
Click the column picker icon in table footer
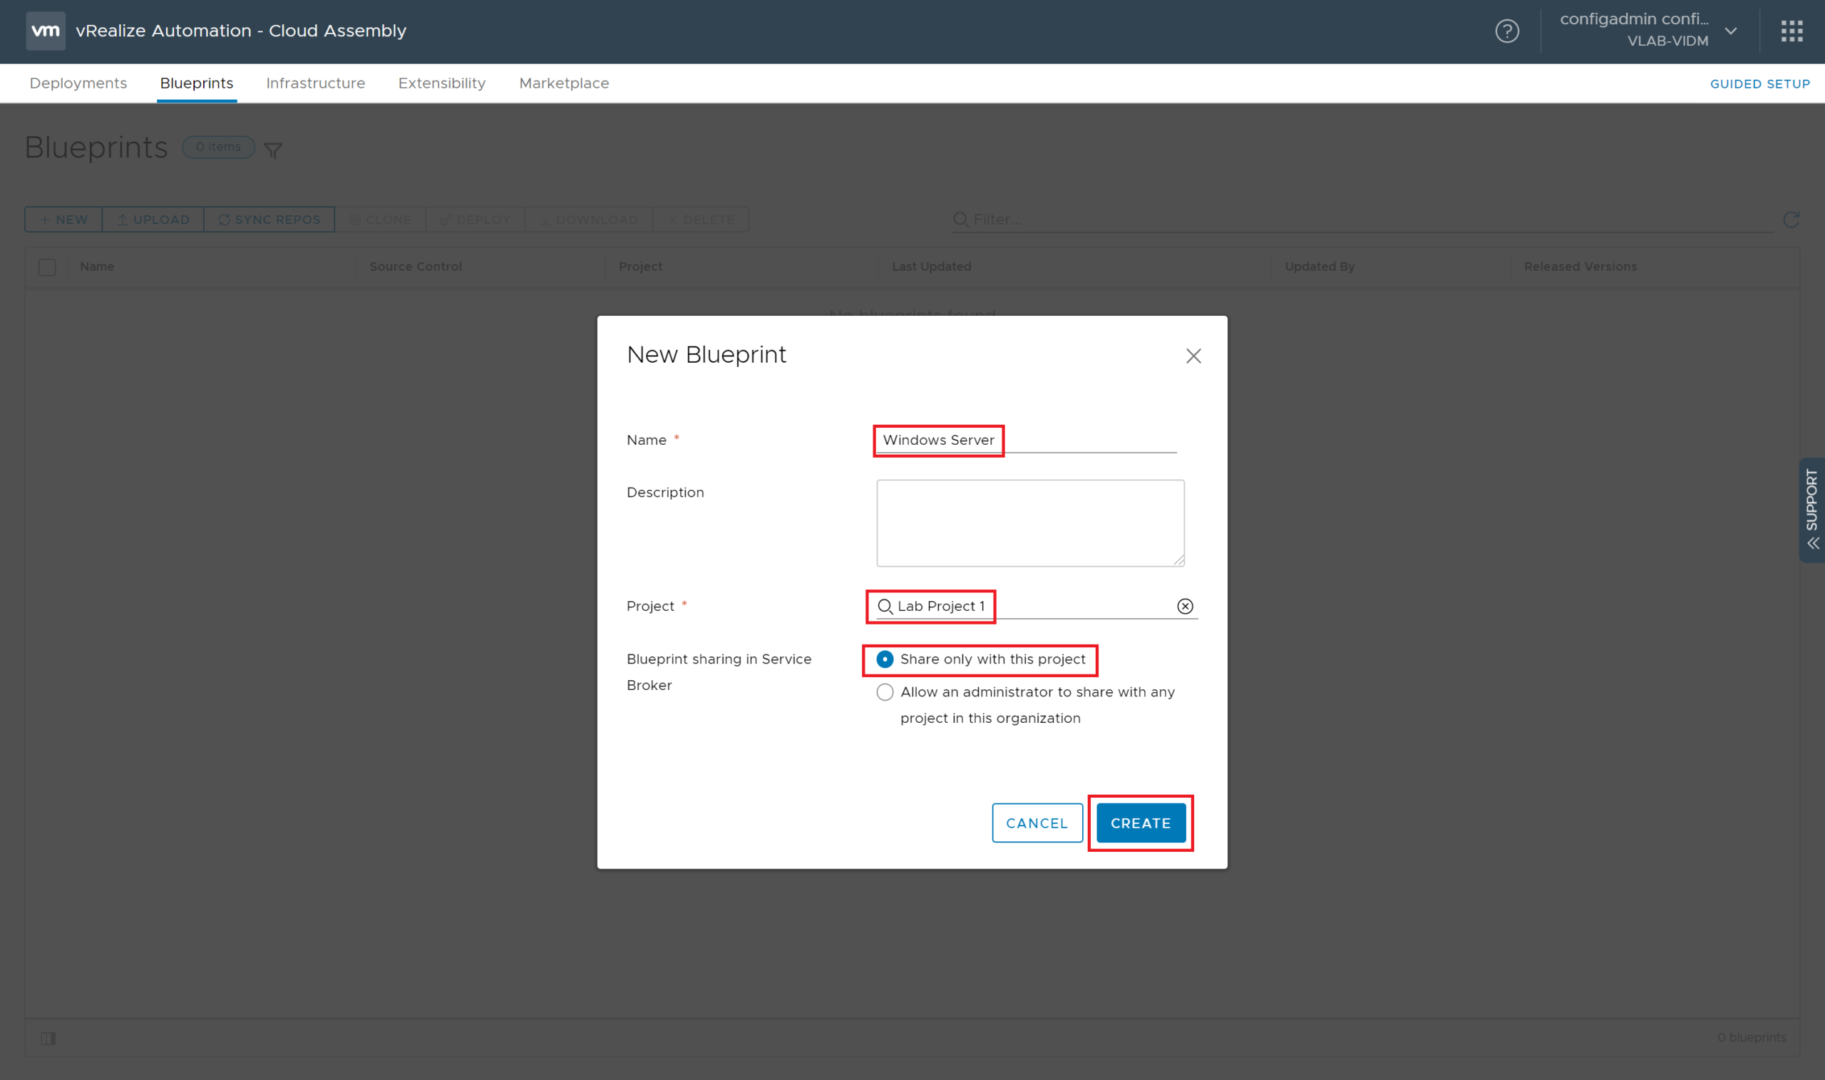pyautogui.click(x=48, y=1038)
